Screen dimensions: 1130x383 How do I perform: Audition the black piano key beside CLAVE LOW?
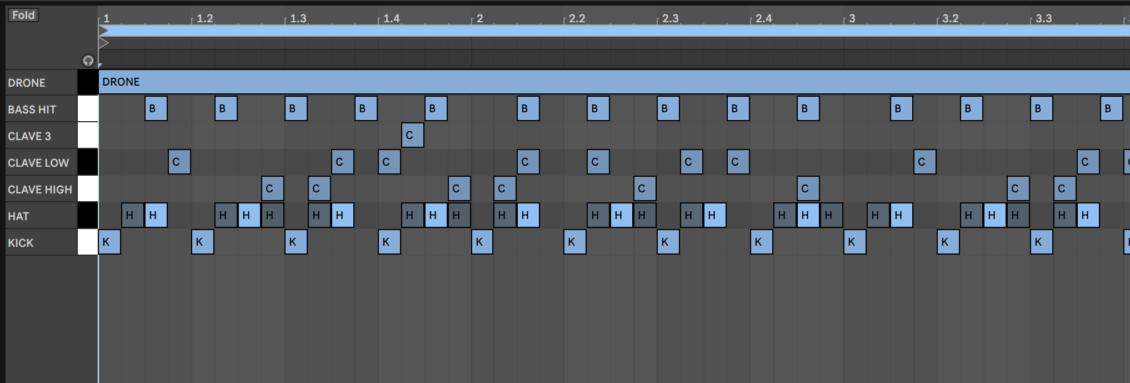[x=88, y=162]
